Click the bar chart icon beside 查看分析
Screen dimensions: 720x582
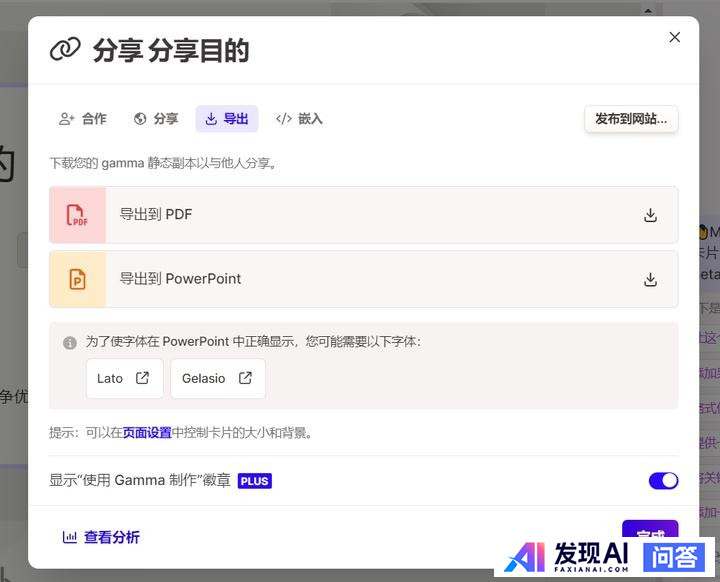pyautogui.click(x=69, y=537)
